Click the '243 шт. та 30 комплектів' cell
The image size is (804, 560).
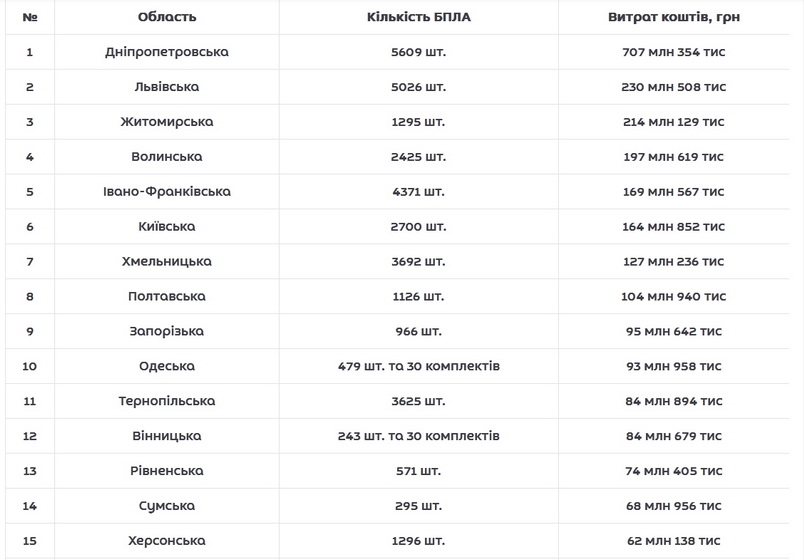419,436
